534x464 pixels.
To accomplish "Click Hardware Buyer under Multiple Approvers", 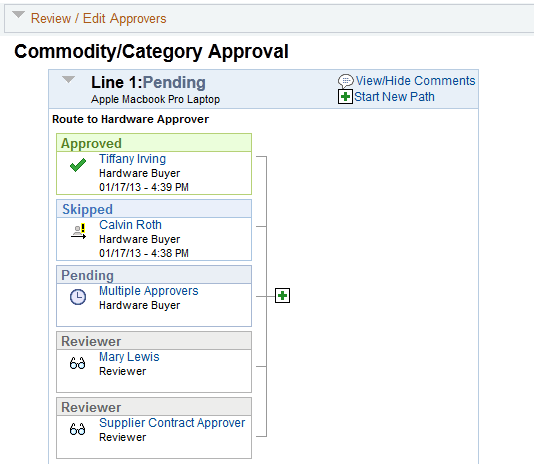I will point(139,305).
